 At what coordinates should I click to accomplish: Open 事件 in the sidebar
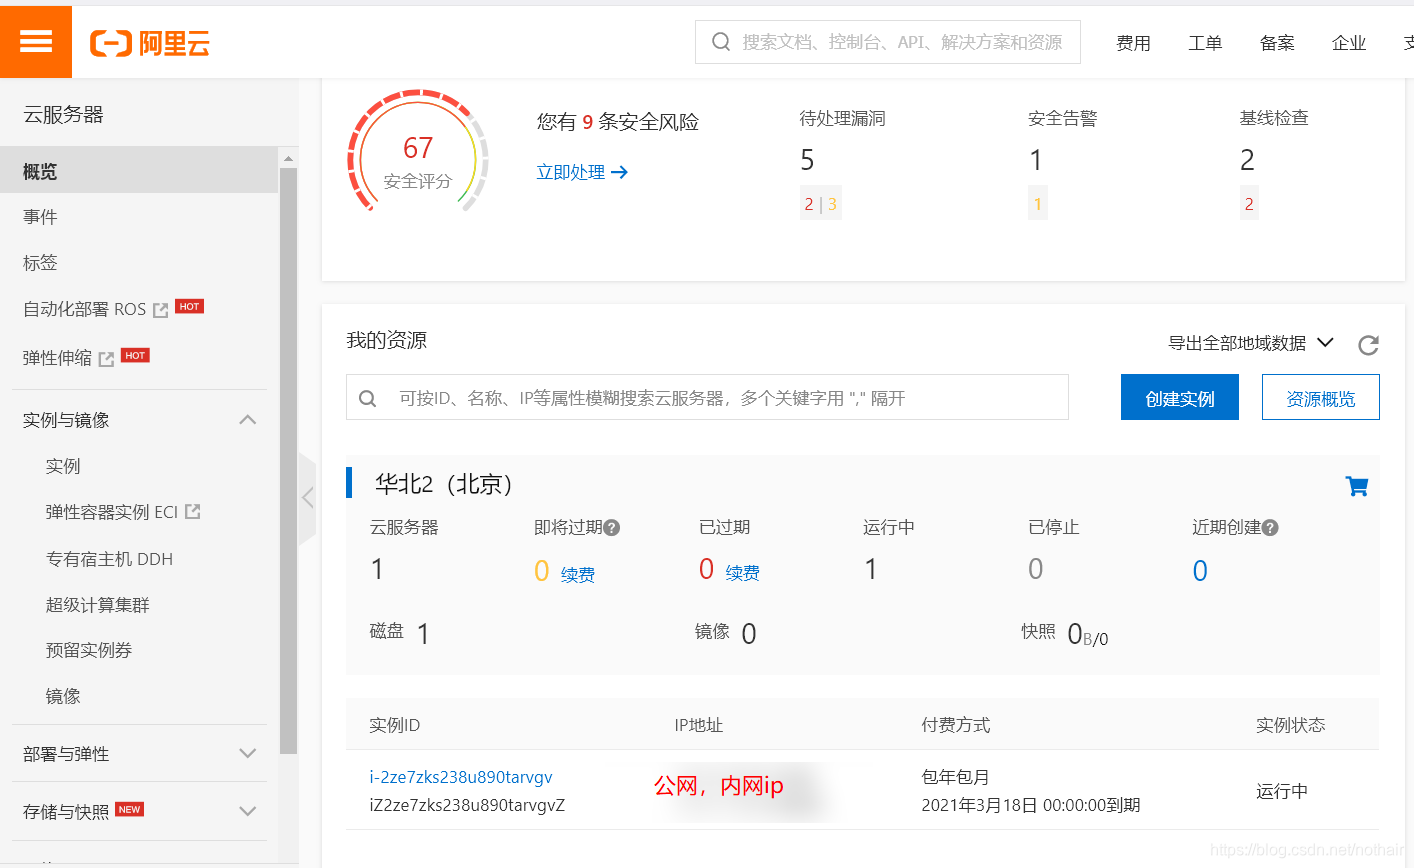40,217
